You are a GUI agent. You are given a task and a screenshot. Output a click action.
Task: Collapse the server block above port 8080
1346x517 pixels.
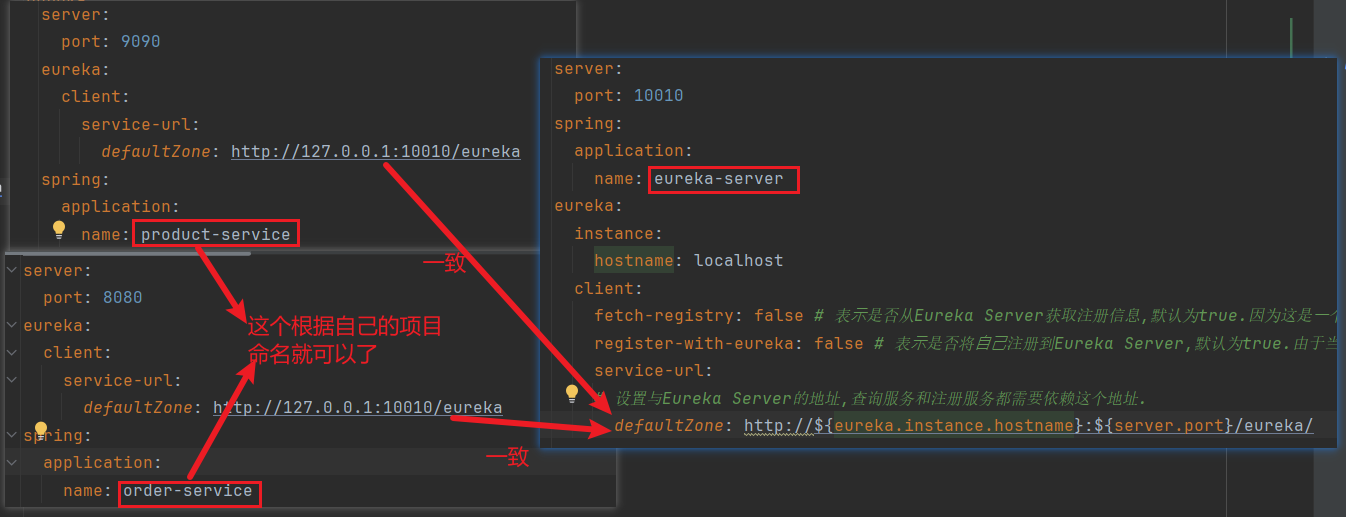[11, 271]
